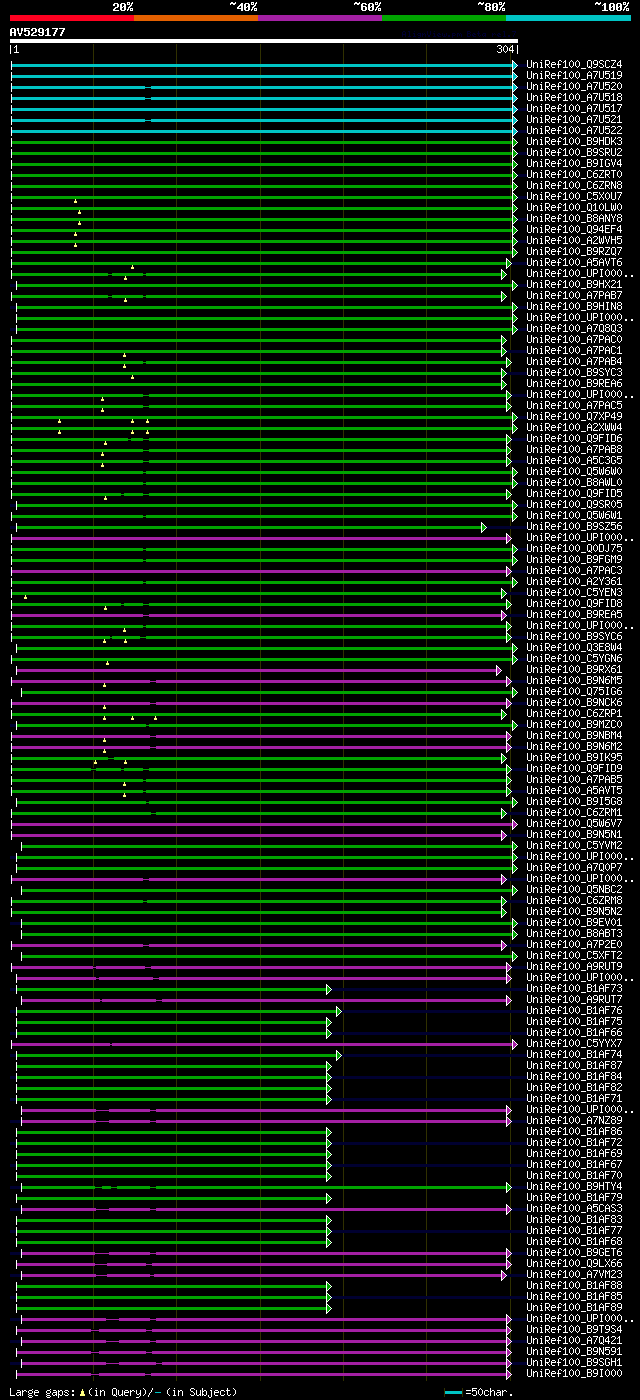The height and width of the screenshot is (1400, 640).
Task: Select label UniRef100_B9RX61
Action: (574, 669)
